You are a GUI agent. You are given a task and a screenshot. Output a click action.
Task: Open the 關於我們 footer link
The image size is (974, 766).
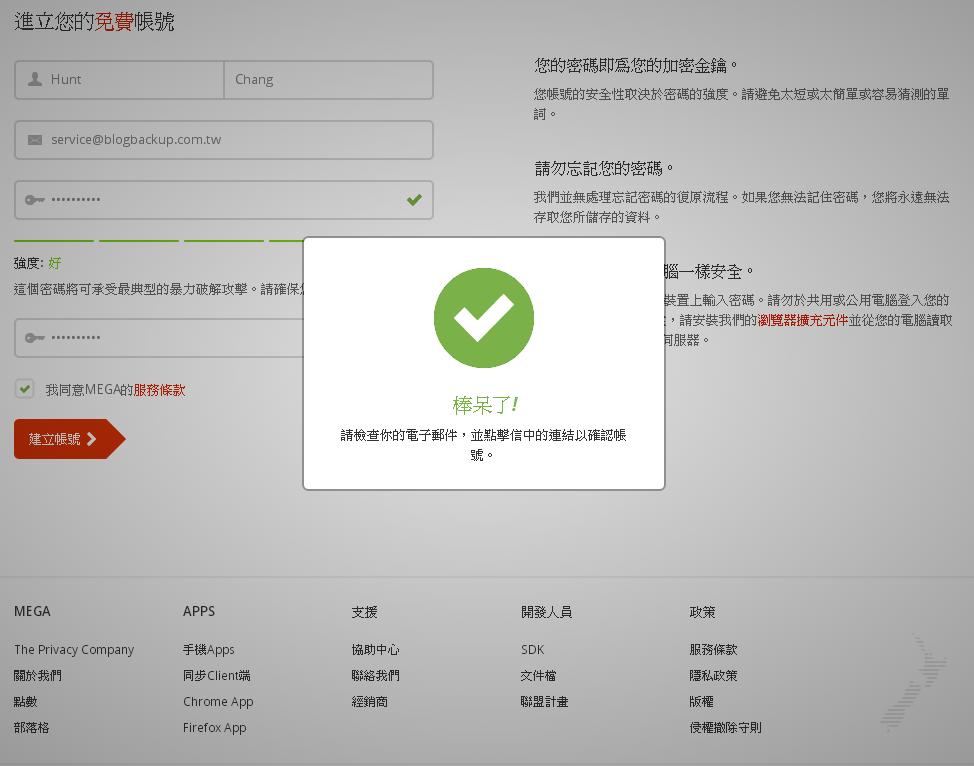37,675
